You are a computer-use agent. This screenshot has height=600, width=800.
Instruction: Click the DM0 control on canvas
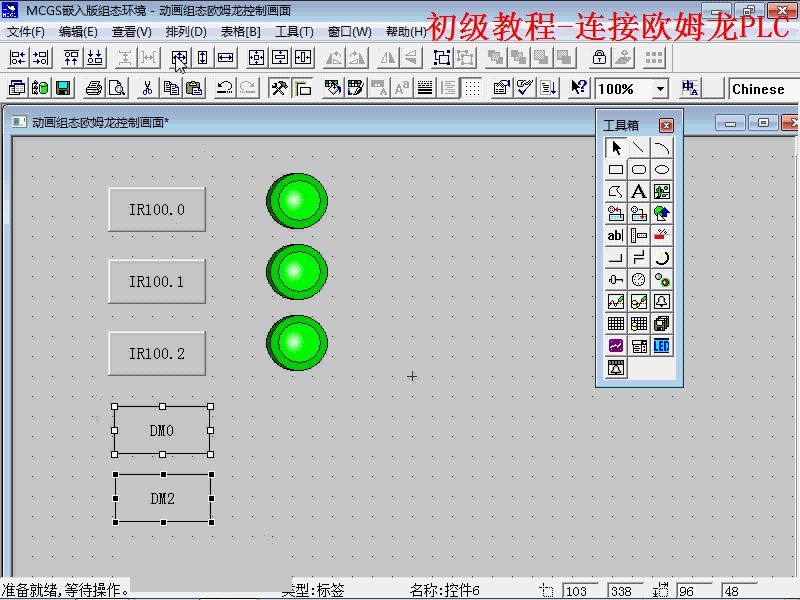(x=162, y=429)
